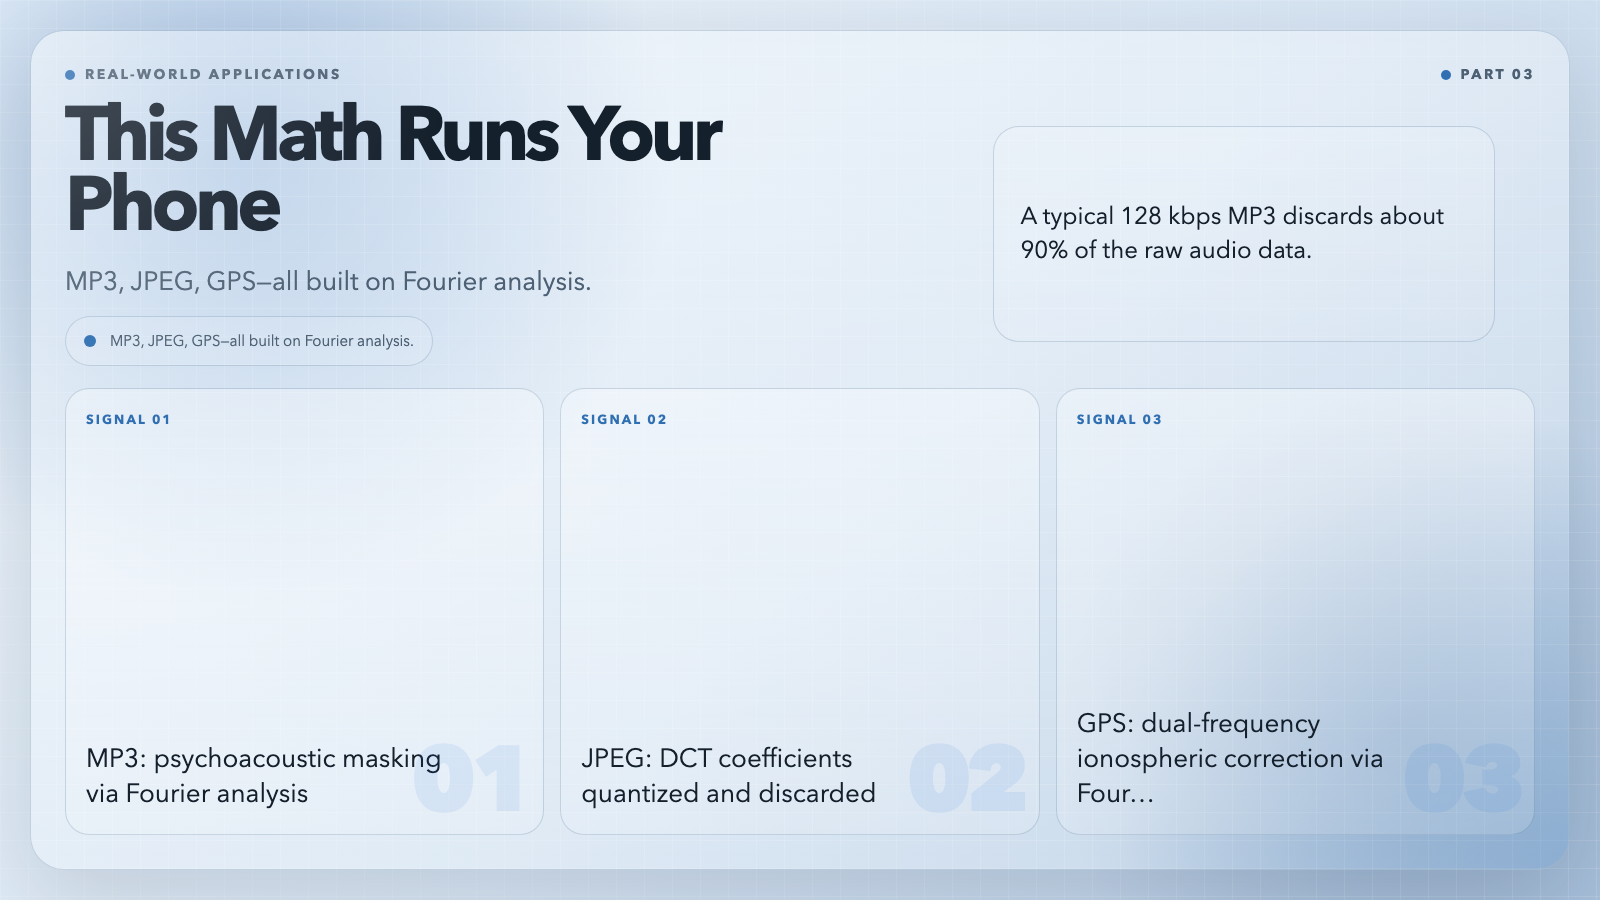Click the MP3 psychoacoustic masking text
Image resolution: width=1600 pixels, height=900 pixels.
(x=264, y=776)
